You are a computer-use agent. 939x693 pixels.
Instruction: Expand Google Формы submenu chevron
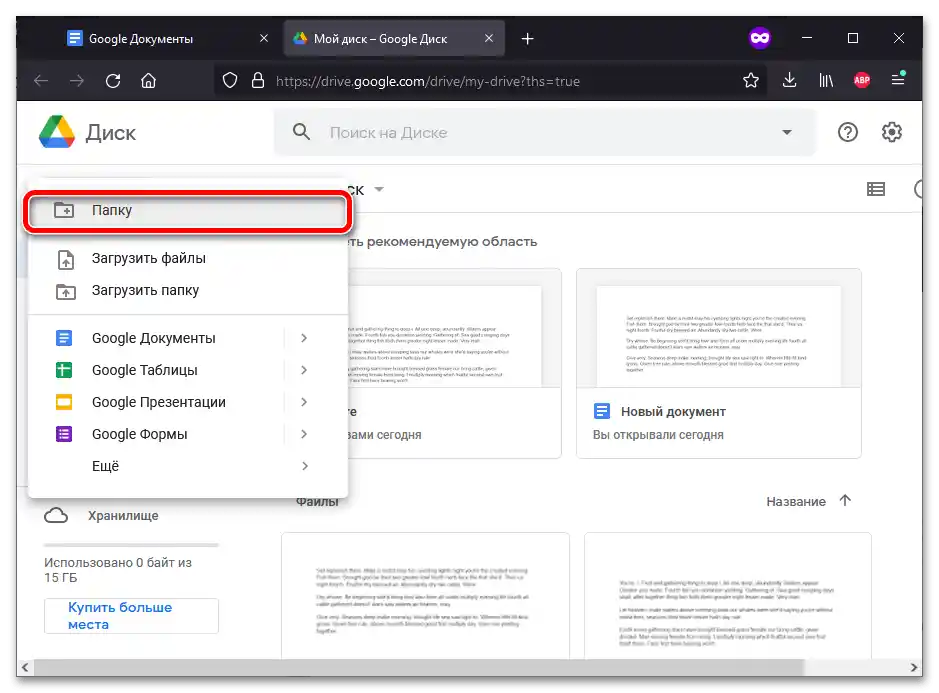[304, 434]
